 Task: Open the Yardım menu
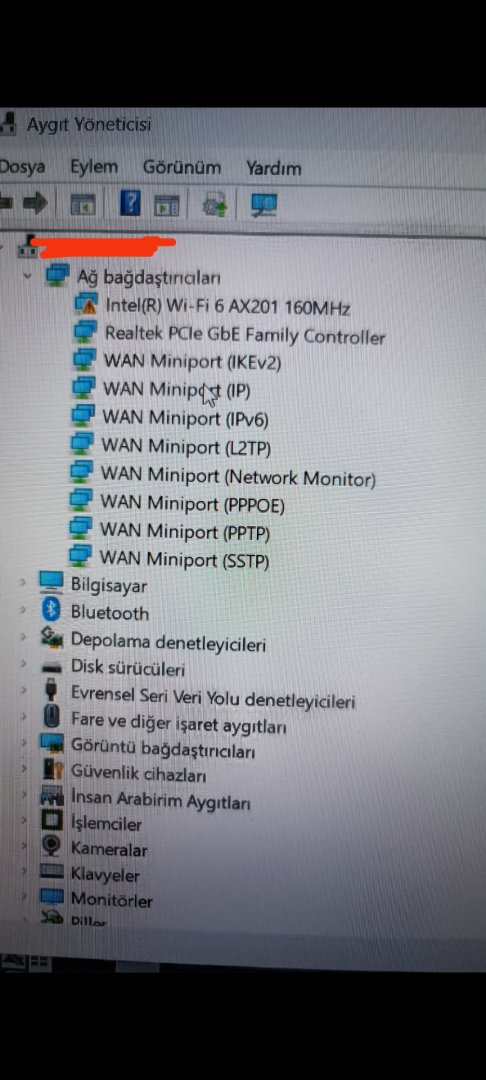[x=274, y=168]
